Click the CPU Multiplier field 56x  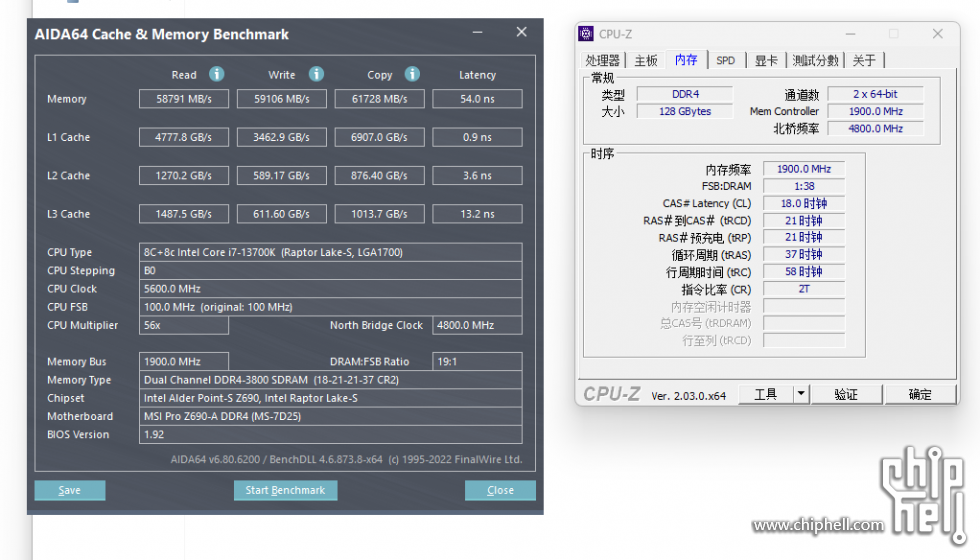[x=184, y=325]
